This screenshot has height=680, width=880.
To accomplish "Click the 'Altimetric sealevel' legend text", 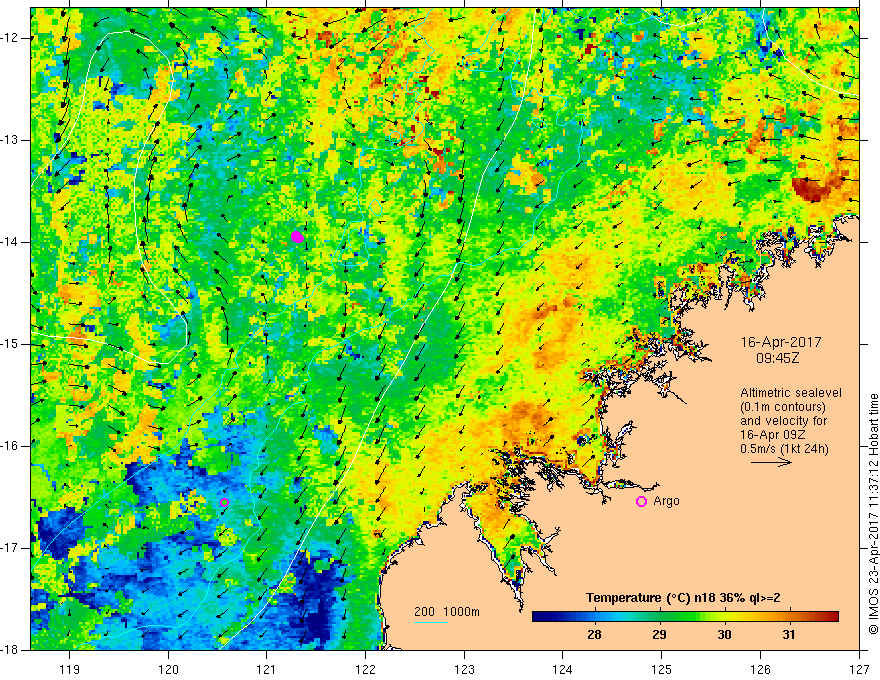I will tap(791, 393).
